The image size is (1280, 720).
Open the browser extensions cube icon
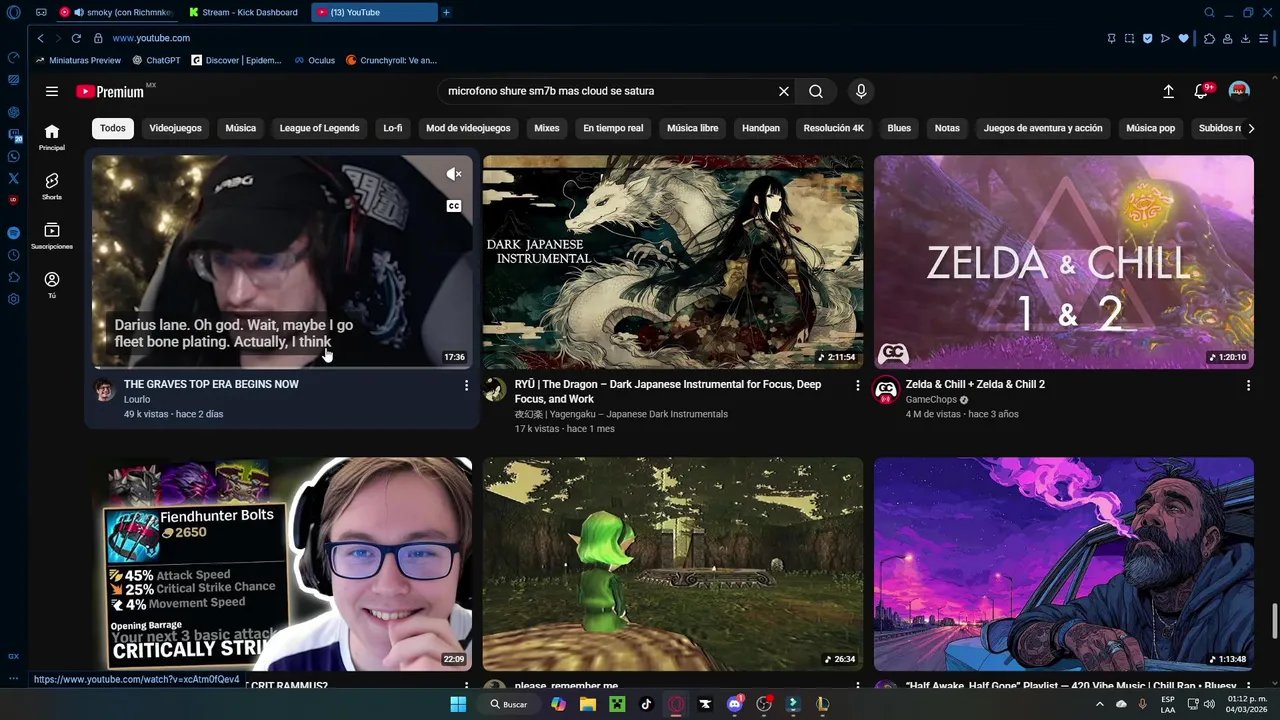pos(1209,38)
